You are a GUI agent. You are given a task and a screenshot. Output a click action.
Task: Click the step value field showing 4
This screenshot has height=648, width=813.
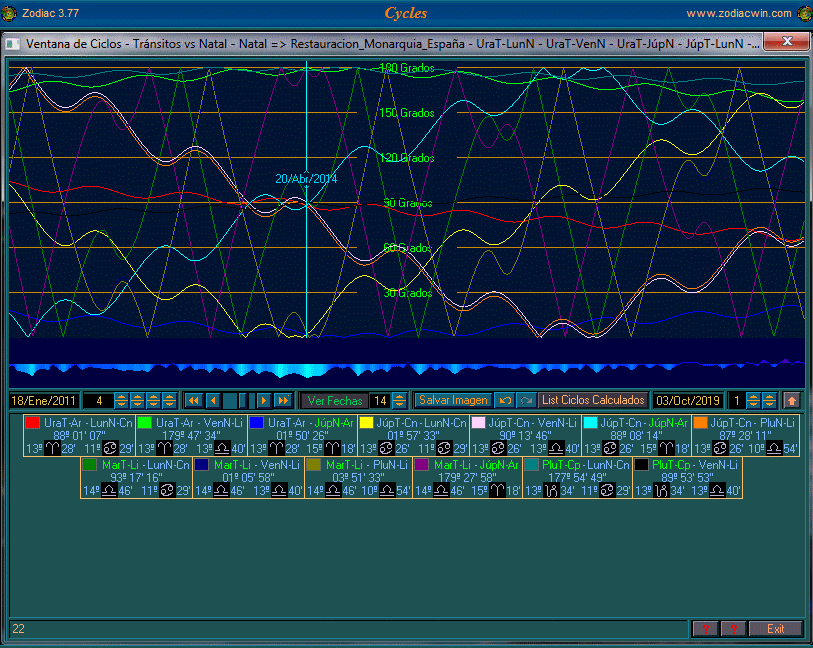pyautogui.click(x=99, y=401)
